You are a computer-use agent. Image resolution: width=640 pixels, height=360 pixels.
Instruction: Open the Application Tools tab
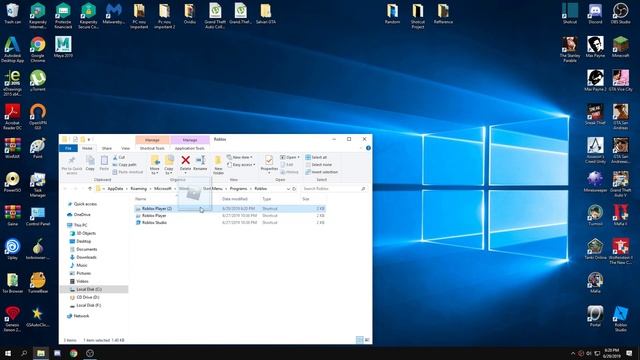[190, 148]
